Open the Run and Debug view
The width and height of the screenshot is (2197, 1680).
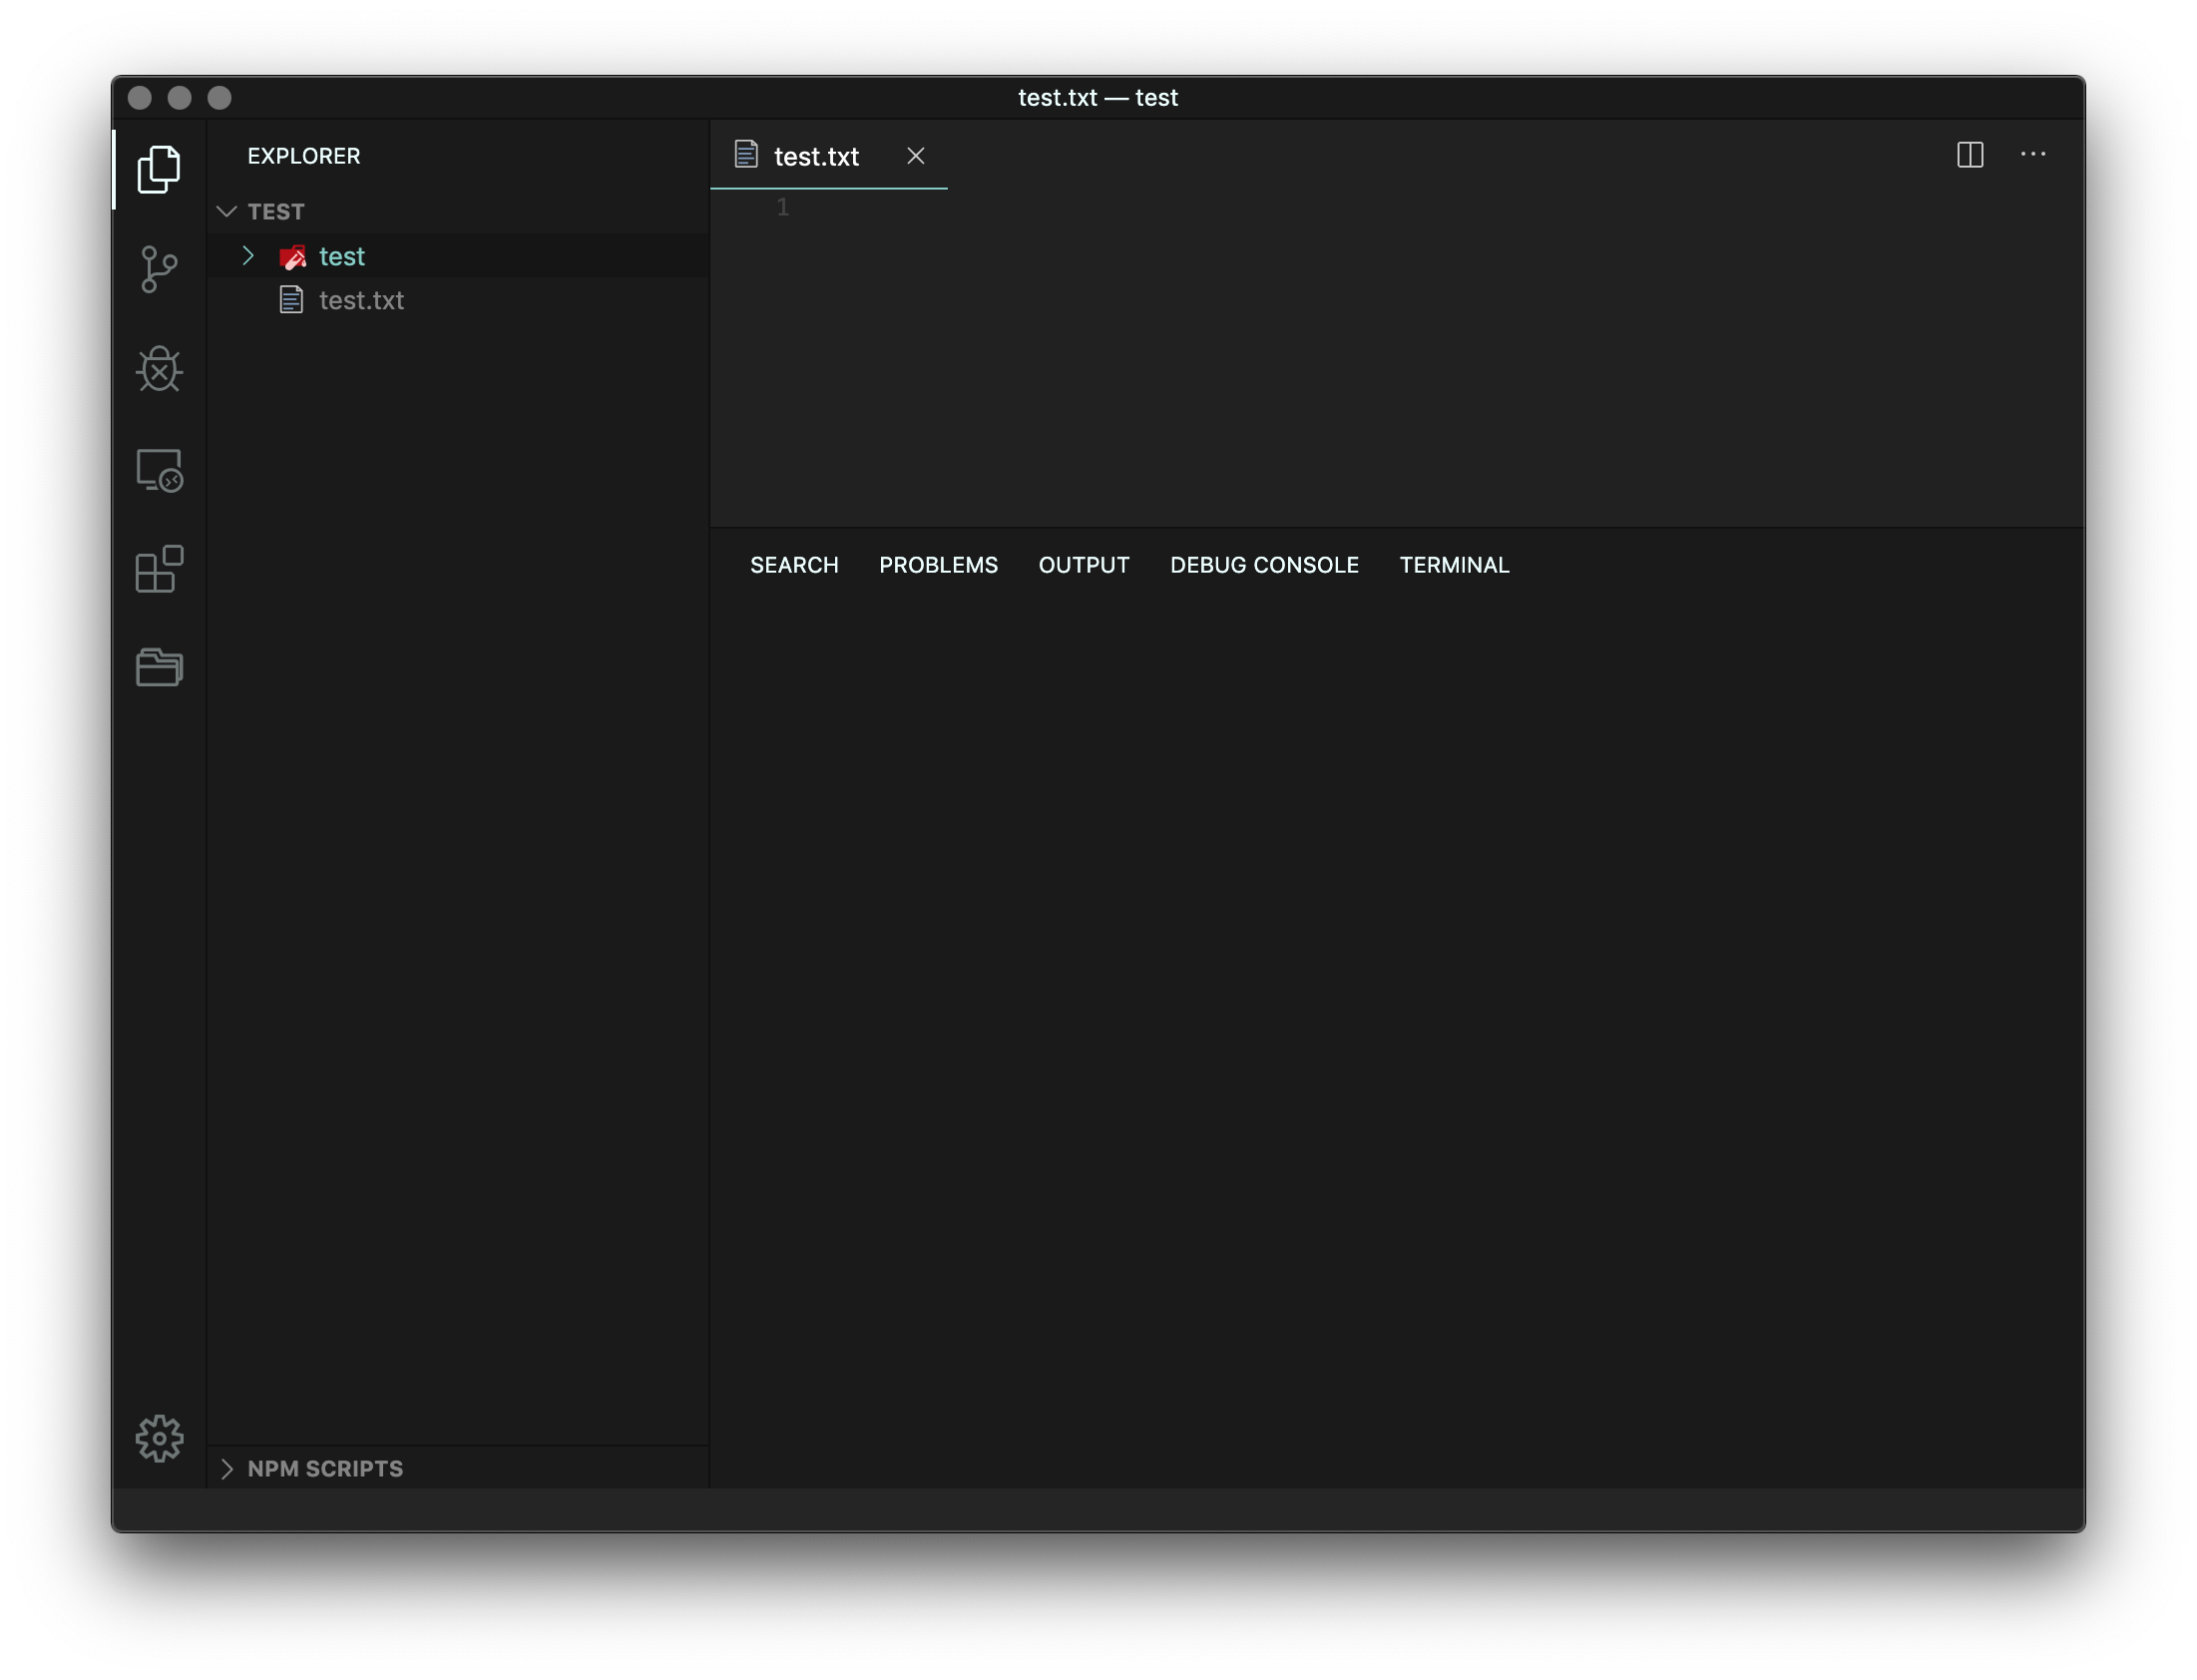[x=159, y=369]
